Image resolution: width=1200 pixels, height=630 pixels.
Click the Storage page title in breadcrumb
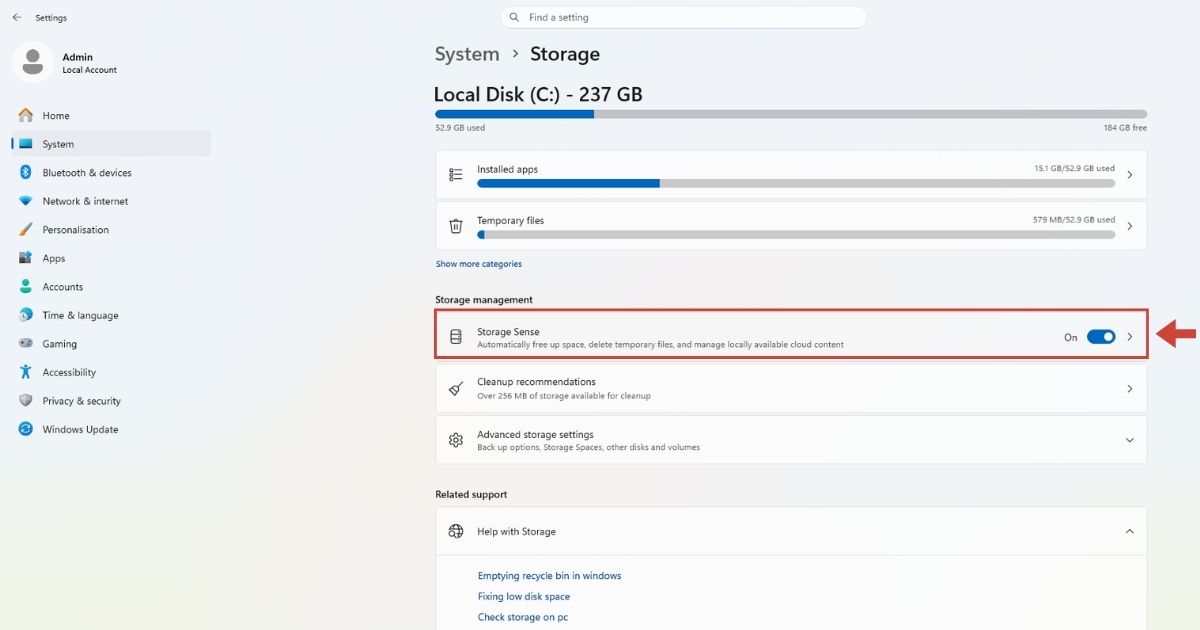click(x=565, y=54)
